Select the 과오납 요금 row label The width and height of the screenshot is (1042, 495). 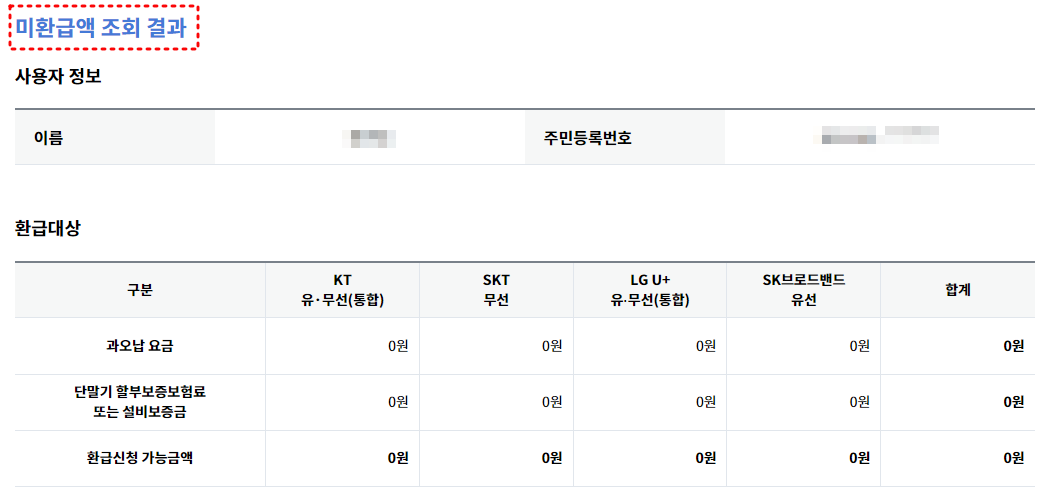pos(140,346)
